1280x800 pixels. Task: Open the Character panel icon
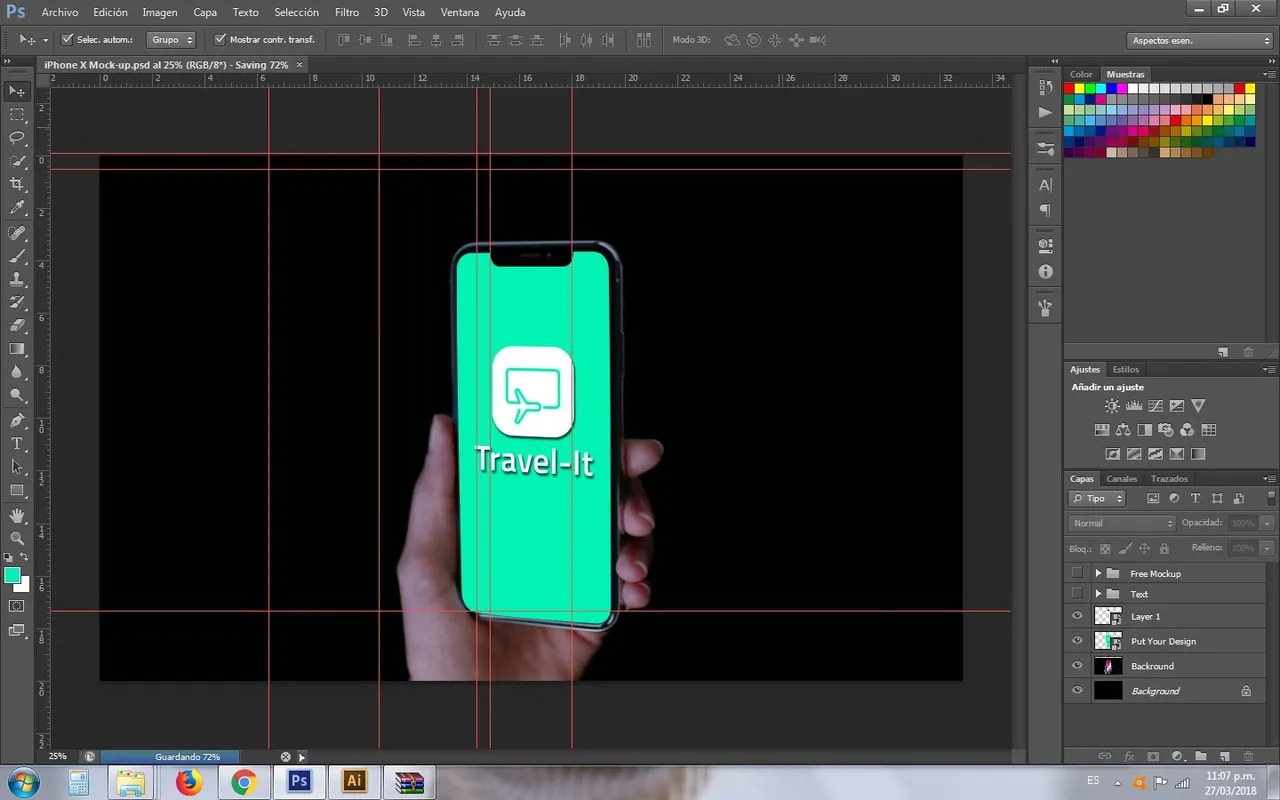pos(1046,185)
